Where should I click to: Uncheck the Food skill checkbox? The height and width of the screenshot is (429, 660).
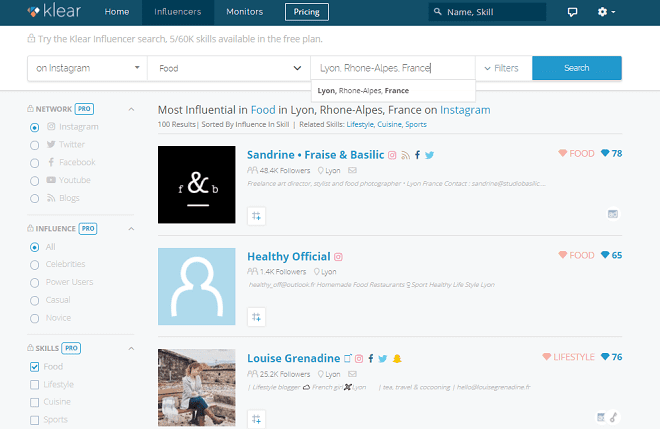35,367
